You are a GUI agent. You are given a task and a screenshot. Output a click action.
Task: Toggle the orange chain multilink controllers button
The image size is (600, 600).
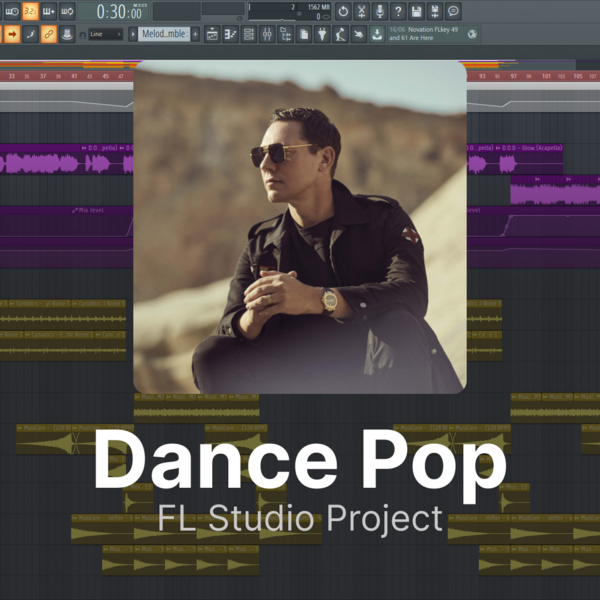(x=49, y=34)
